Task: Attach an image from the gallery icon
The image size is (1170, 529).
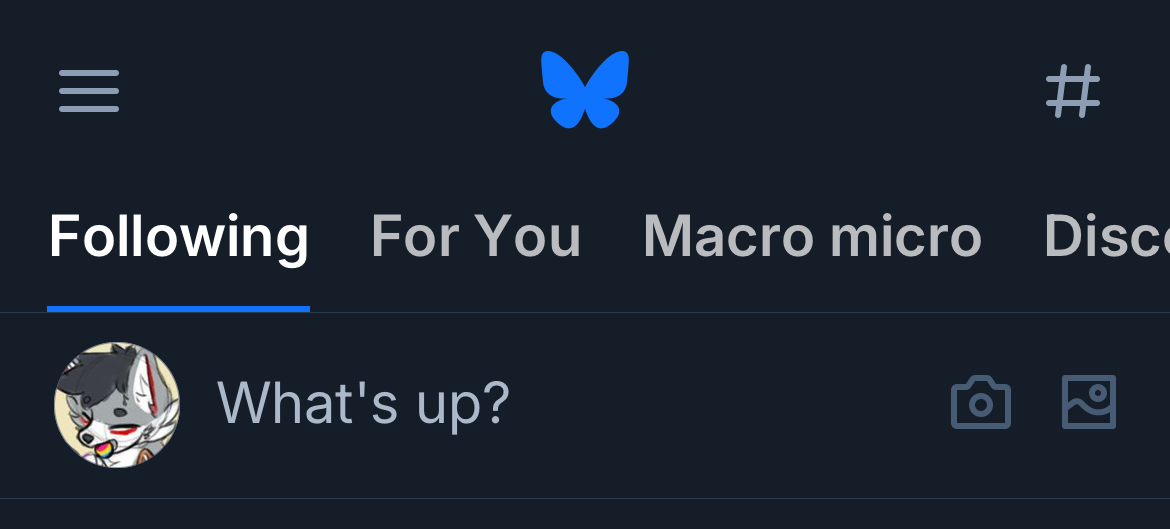Action: point(1088,402)
